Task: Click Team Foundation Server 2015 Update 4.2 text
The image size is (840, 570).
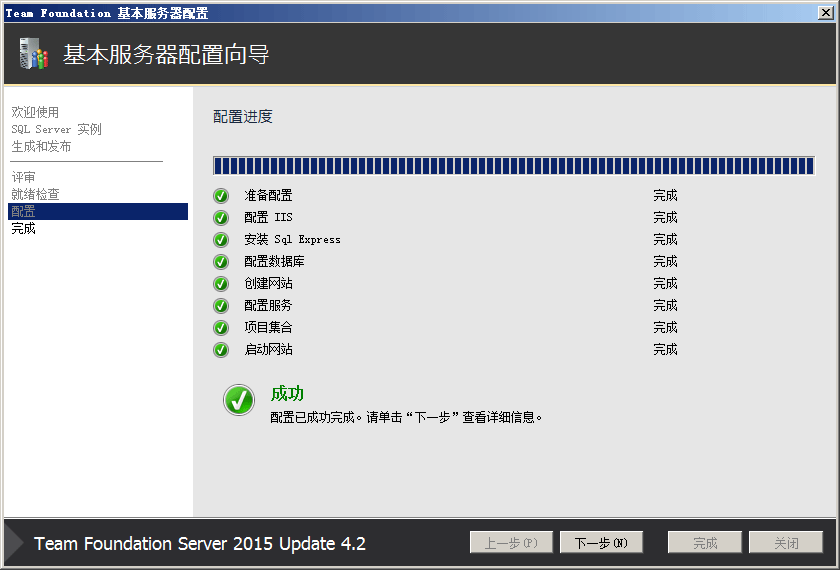Action: (200, 544)
